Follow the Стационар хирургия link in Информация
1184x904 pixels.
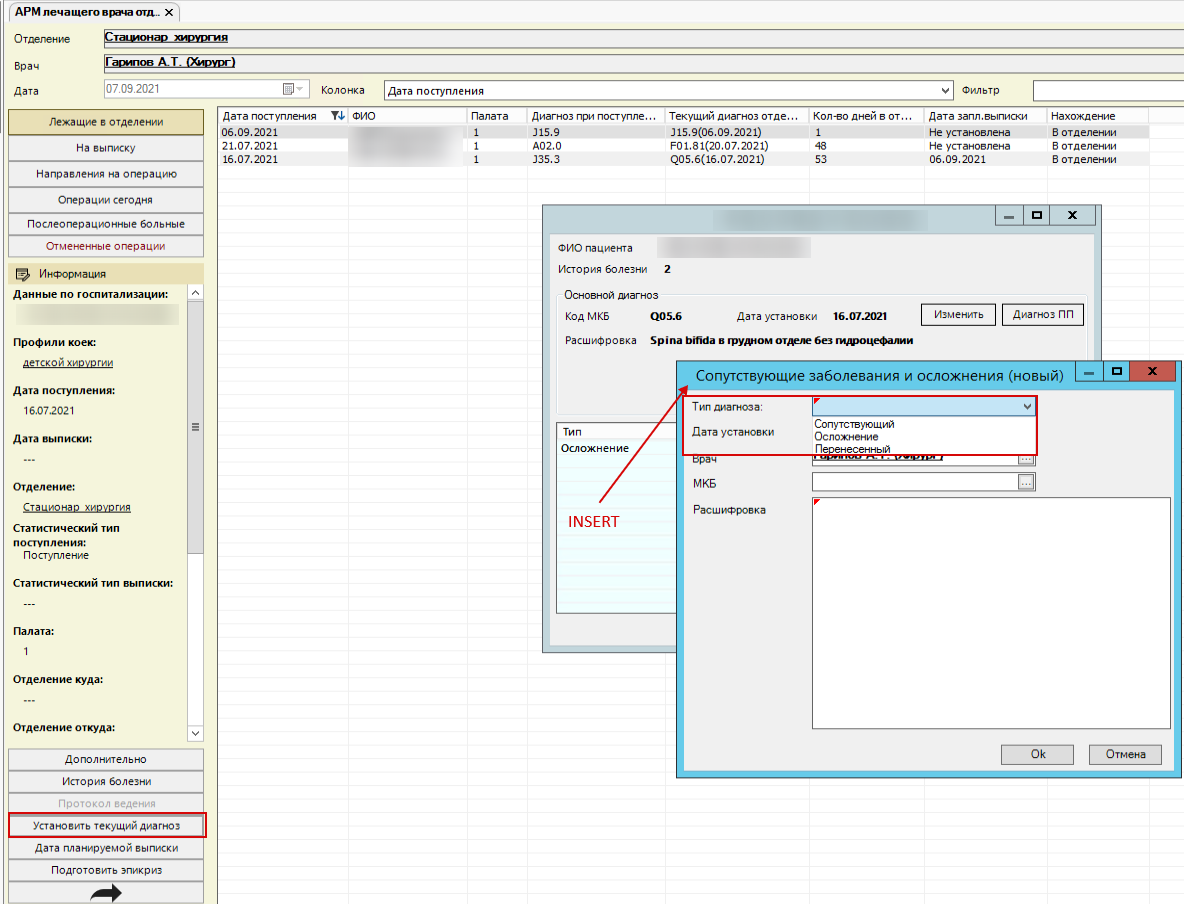(76, 507)
